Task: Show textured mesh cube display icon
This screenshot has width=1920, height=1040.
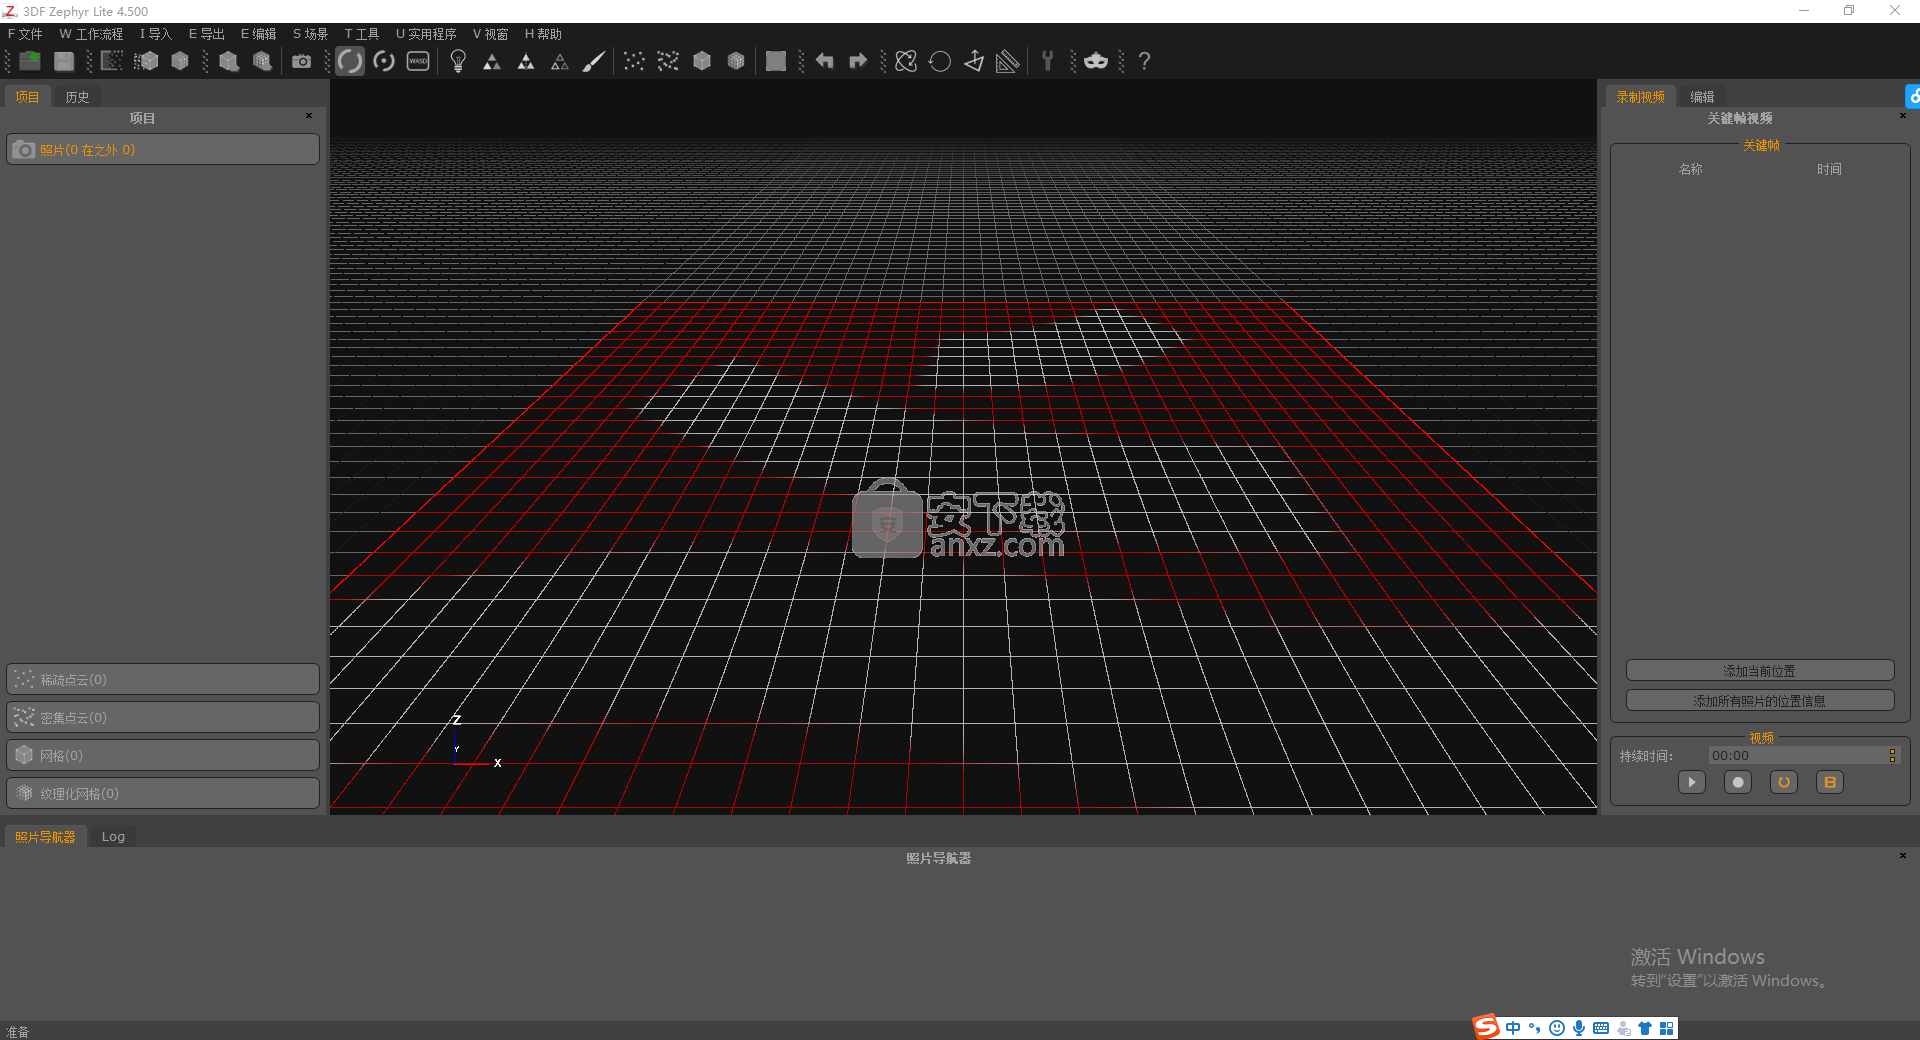Action: pyautogui.click(x=736, y=61)
